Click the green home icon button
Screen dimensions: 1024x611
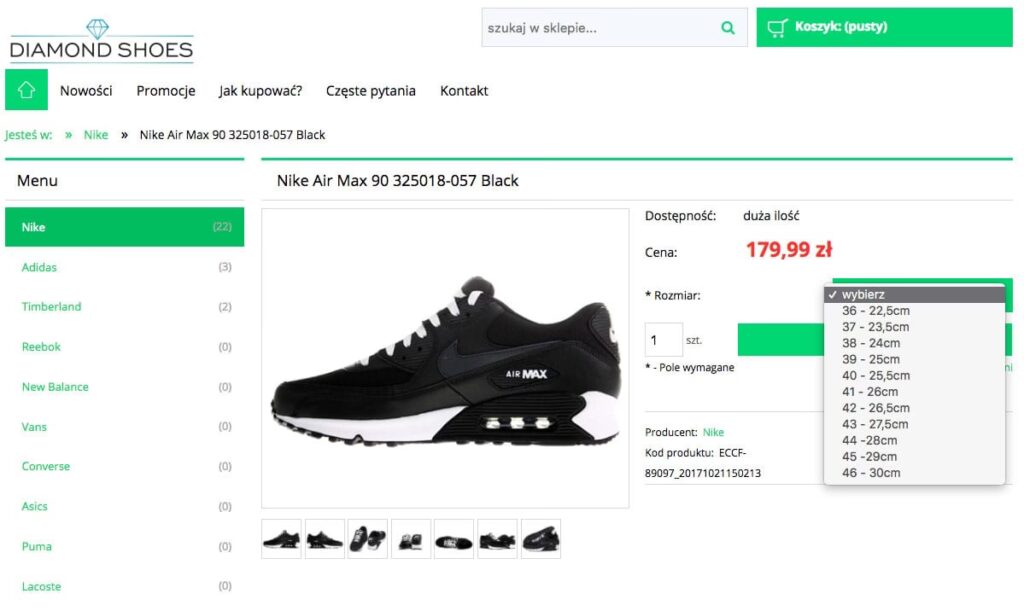click(26, 89)
